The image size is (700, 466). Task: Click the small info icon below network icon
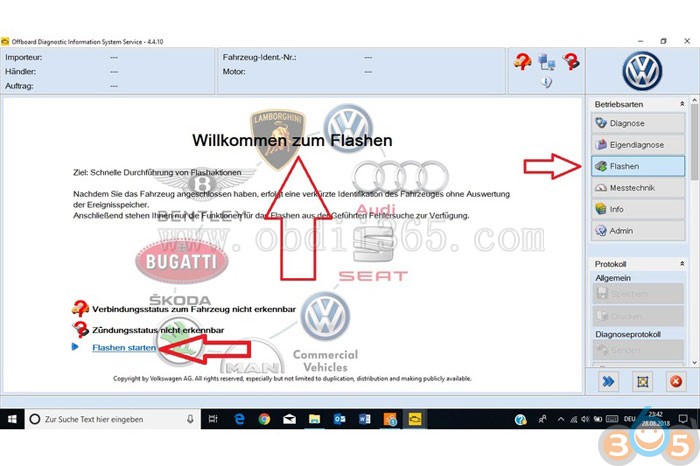546,82
